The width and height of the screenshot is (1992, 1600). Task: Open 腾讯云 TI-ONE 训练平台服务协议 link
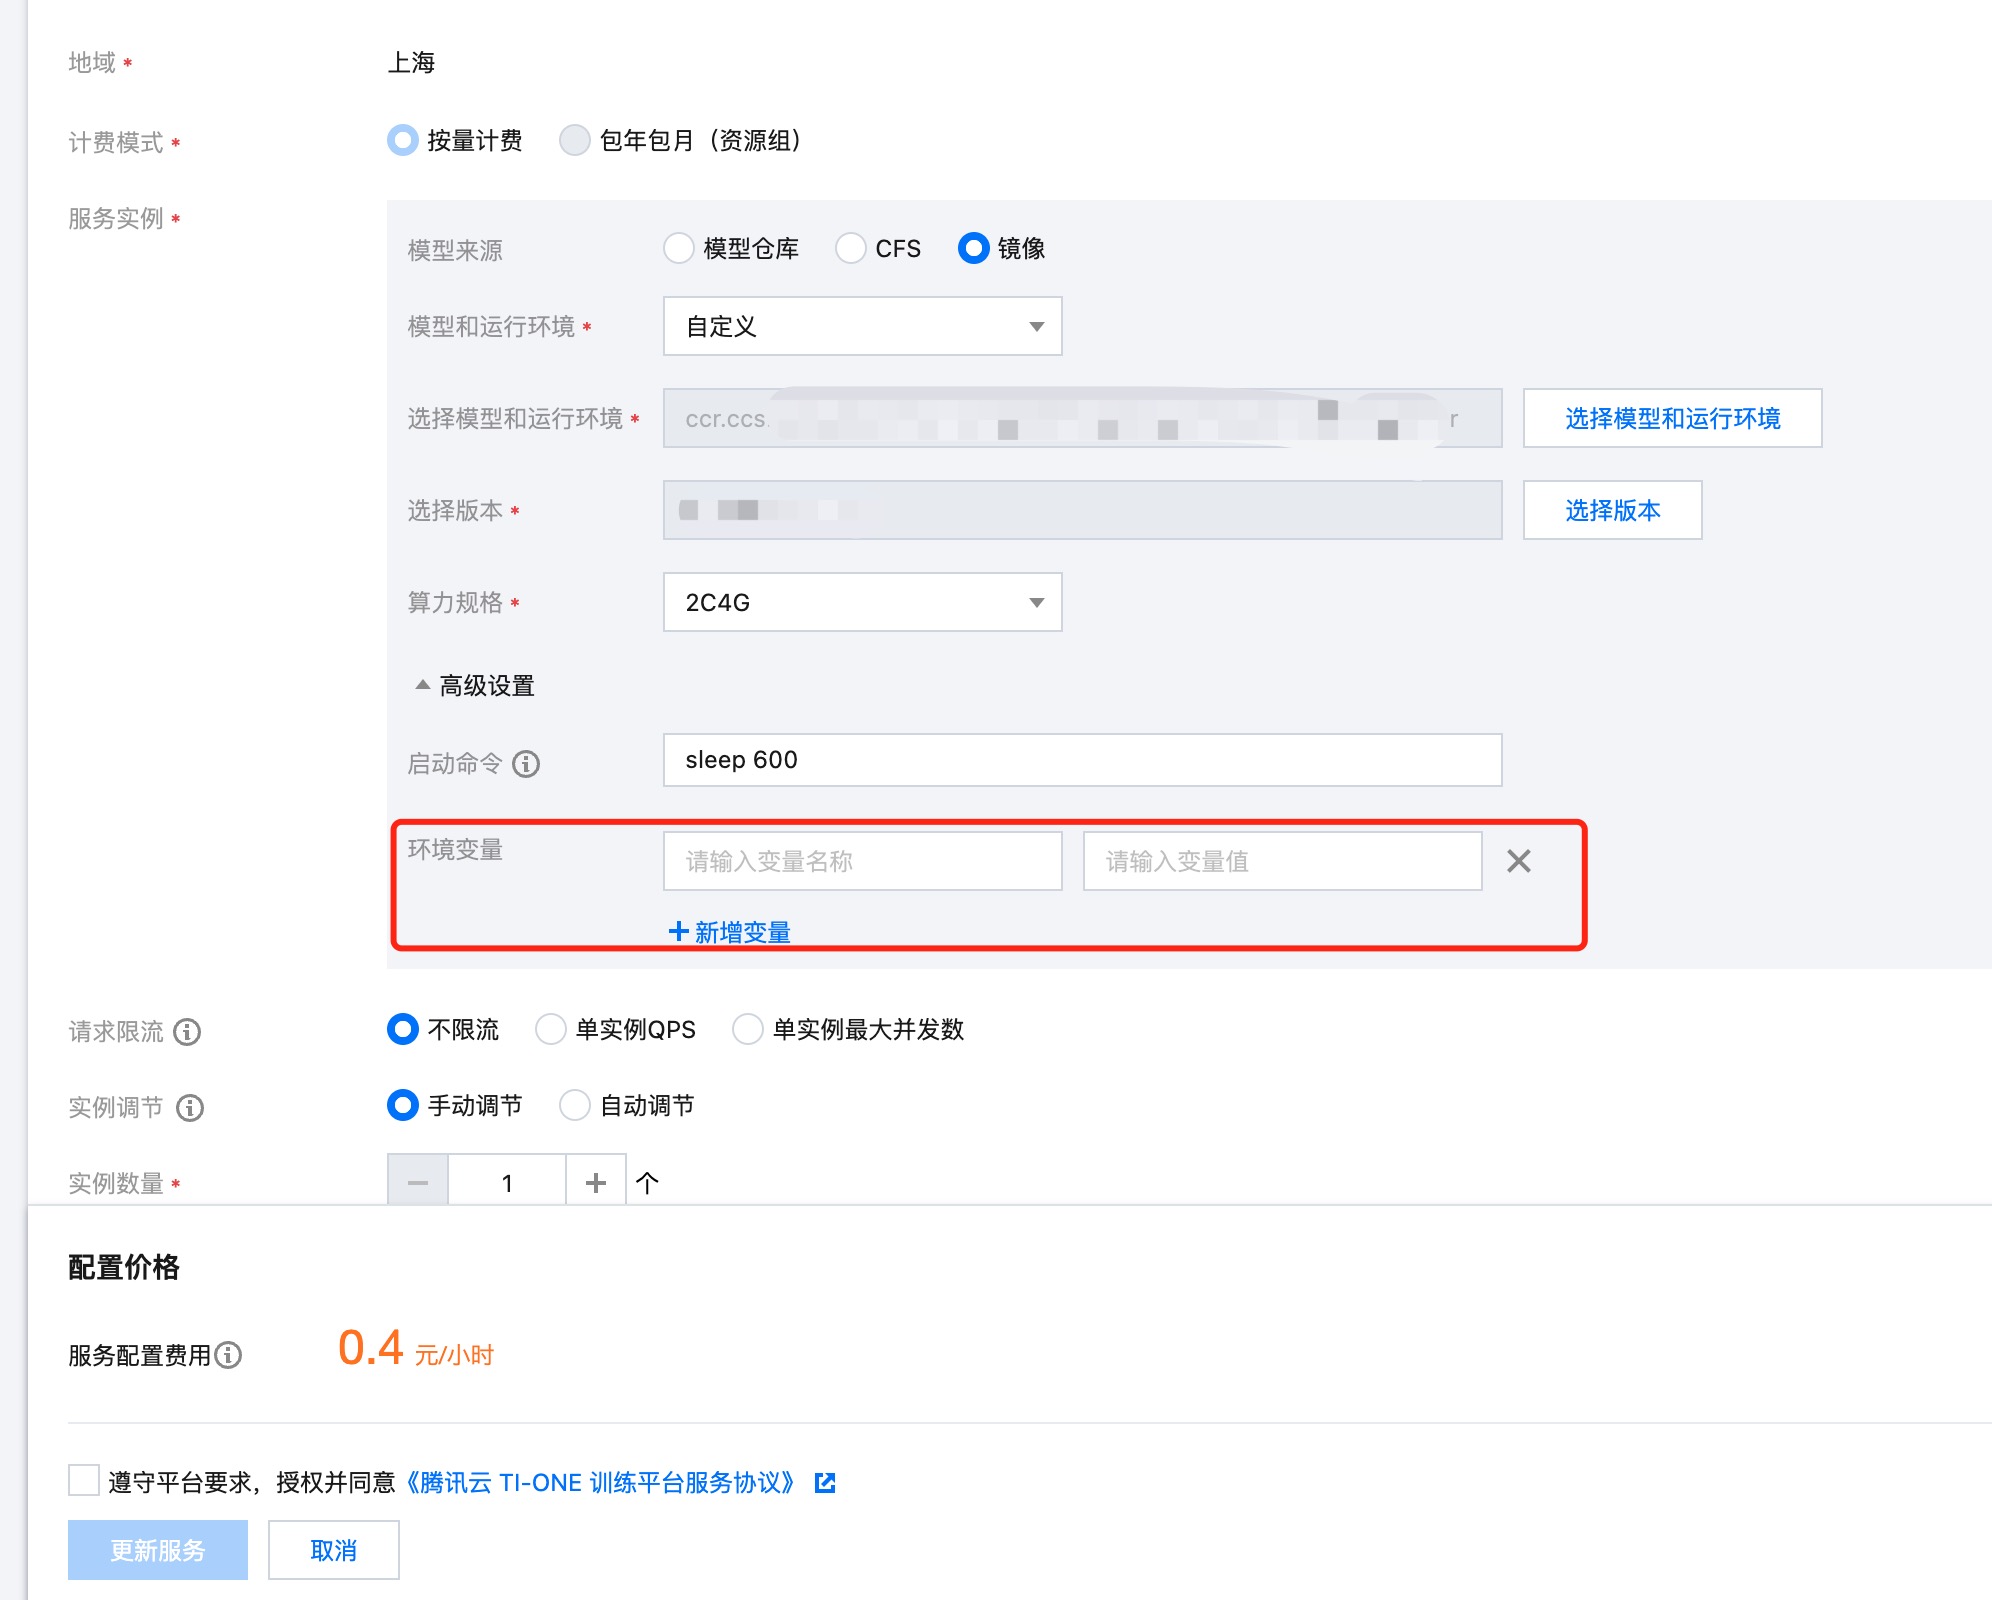(600, 1483)
